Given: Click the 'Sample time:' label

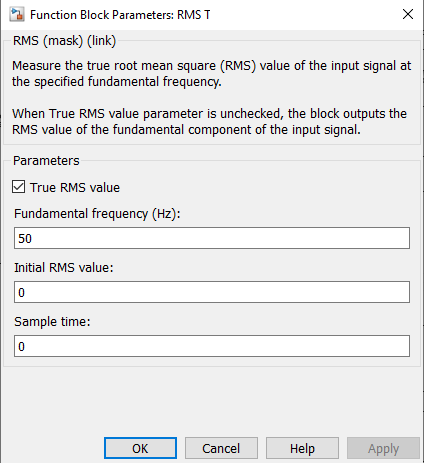Looking at the screenshot, I should (52, 322).
